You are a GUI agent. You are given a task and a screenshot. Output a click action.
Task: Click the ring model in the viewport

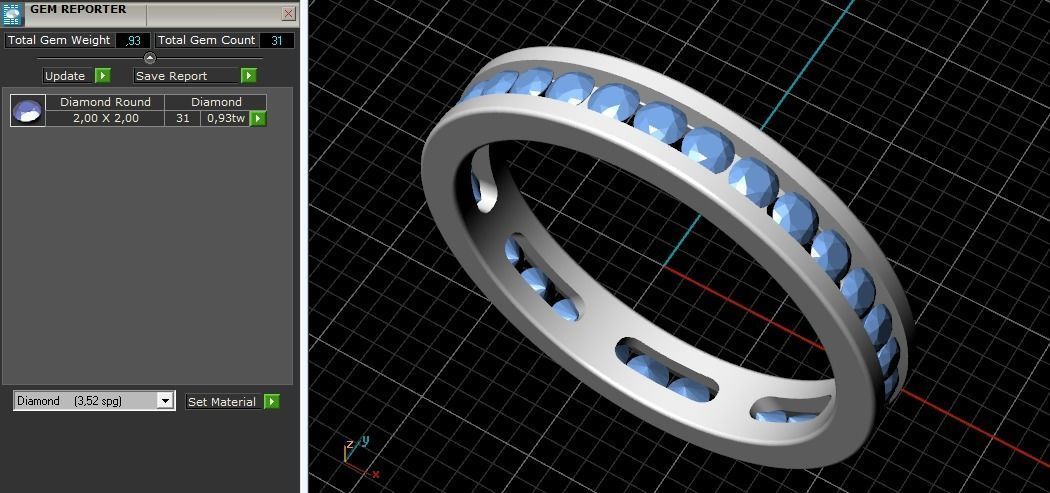click(666, 255)
